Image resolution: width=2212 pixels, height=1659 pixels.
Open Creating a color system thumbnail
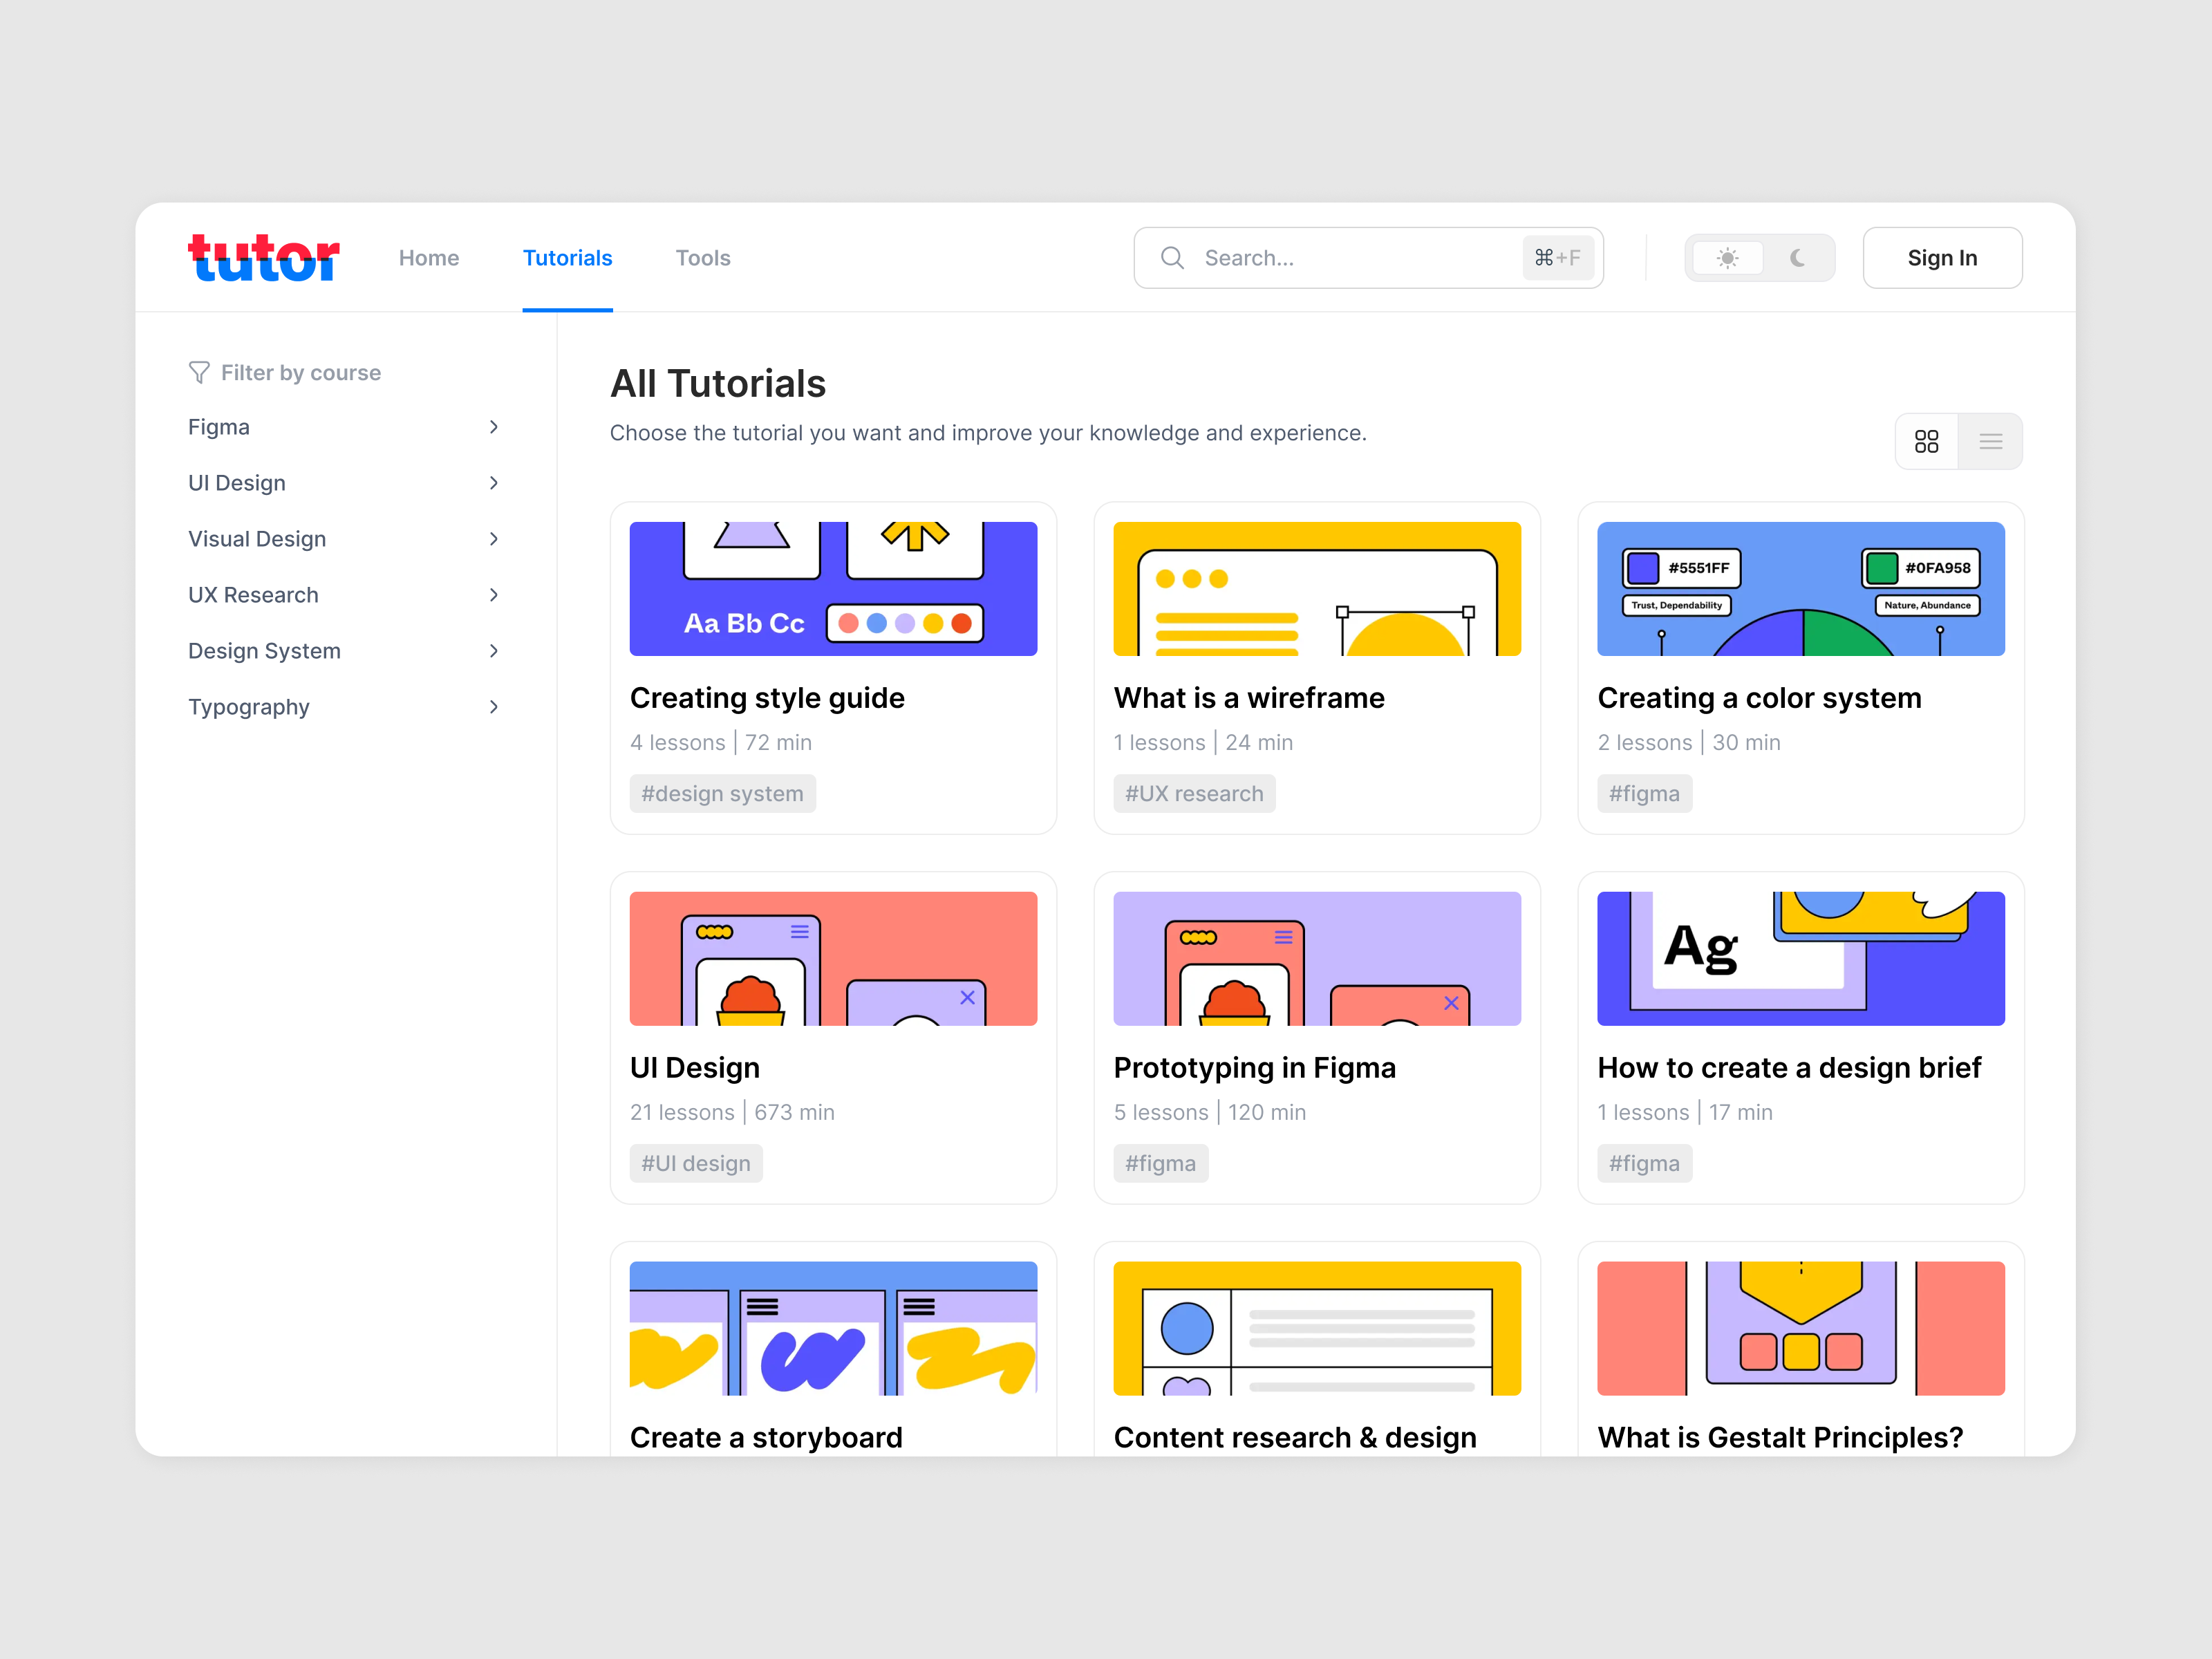pyautogui.click(x=1800, y=589)
